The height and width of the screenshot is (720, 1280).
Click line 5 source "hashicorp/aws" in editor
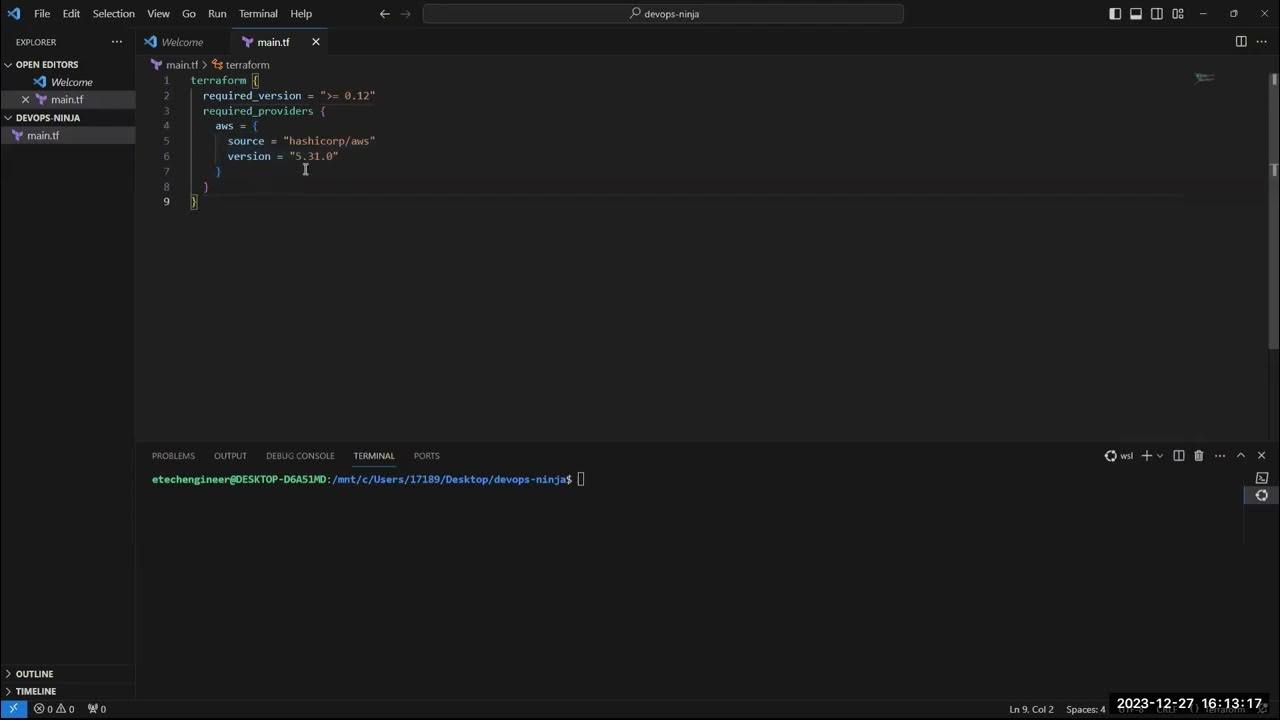tap(301, 141)
